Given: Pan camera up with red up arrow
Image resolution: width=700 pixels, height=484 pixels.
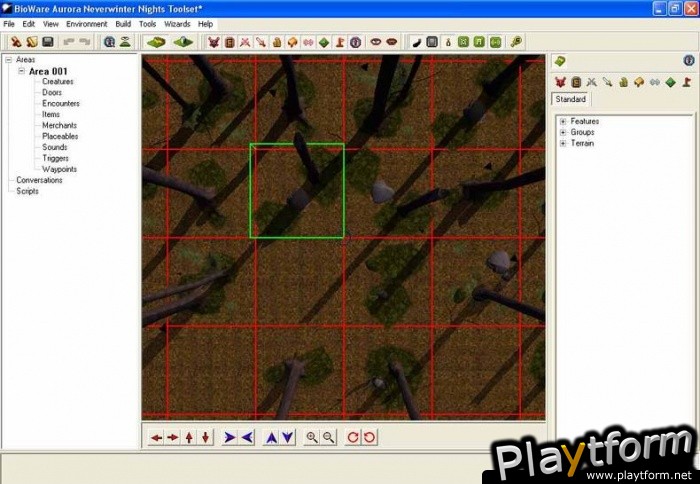Looking at the screenshot, I should pyautogui.click(x=189, y=438).
